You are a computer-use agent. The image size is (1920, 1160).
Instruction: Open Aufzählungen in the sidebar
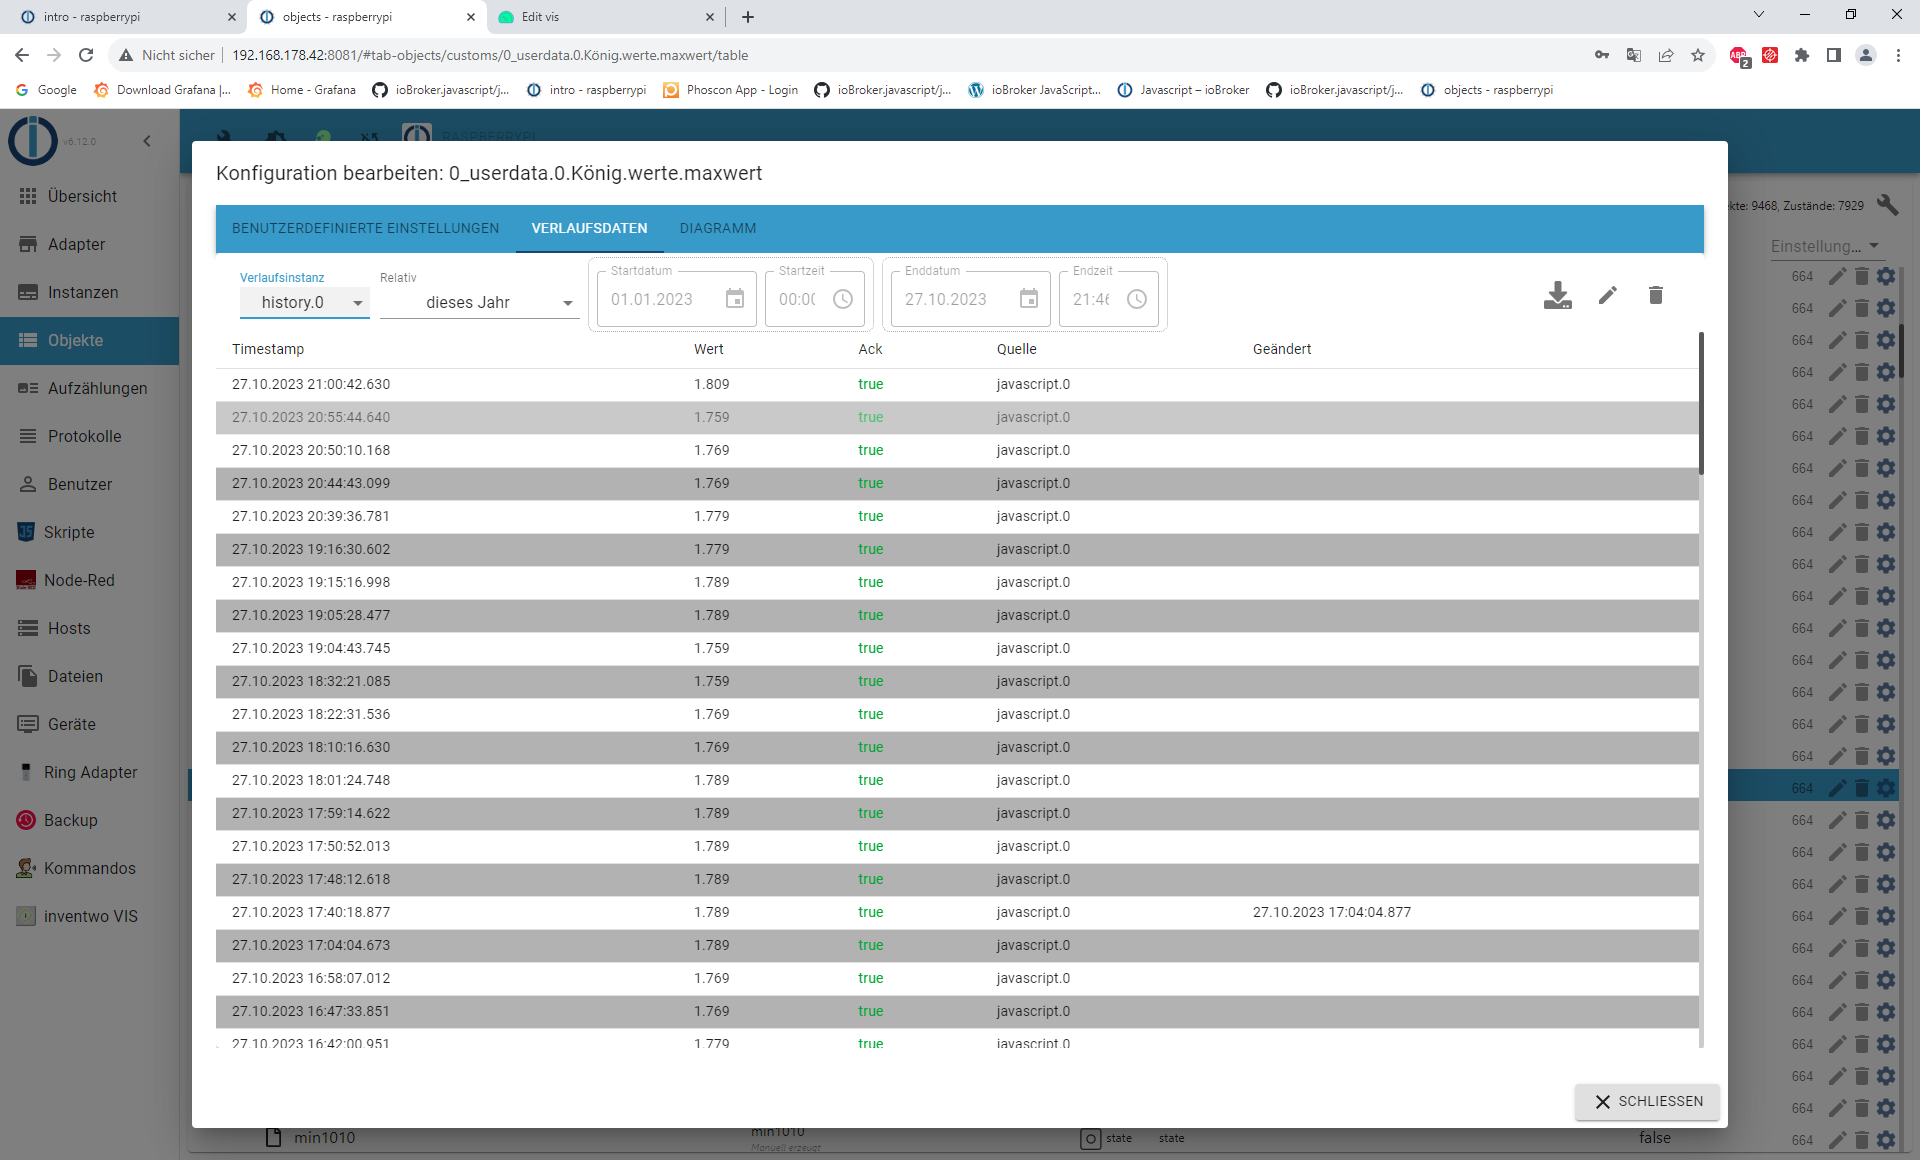click(x=89, y=388)
